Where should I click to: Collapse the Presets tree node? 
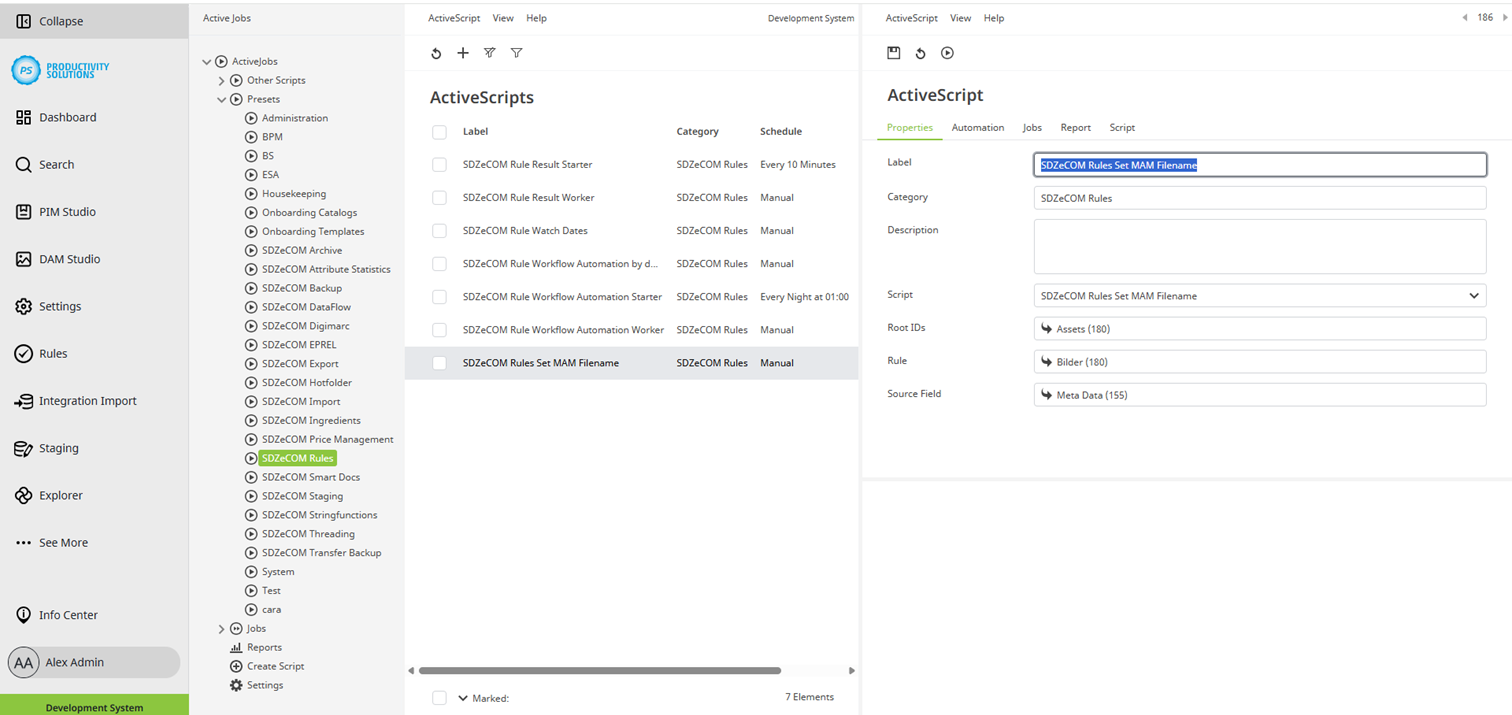click(221, 99)
